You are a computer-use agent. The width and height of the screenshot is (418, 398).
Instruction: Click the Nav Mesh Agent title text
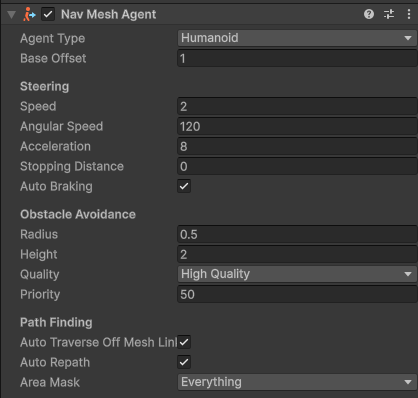click(109, 14)
